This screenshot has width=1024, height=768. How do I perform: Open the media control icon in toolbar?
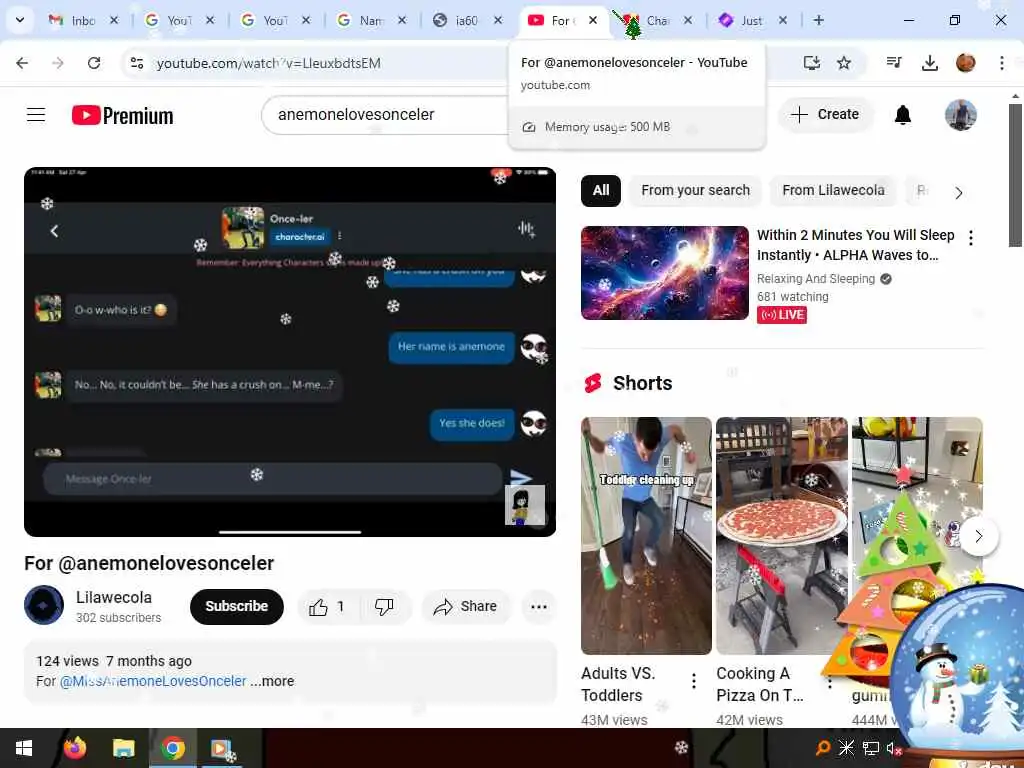pos(894,63)
